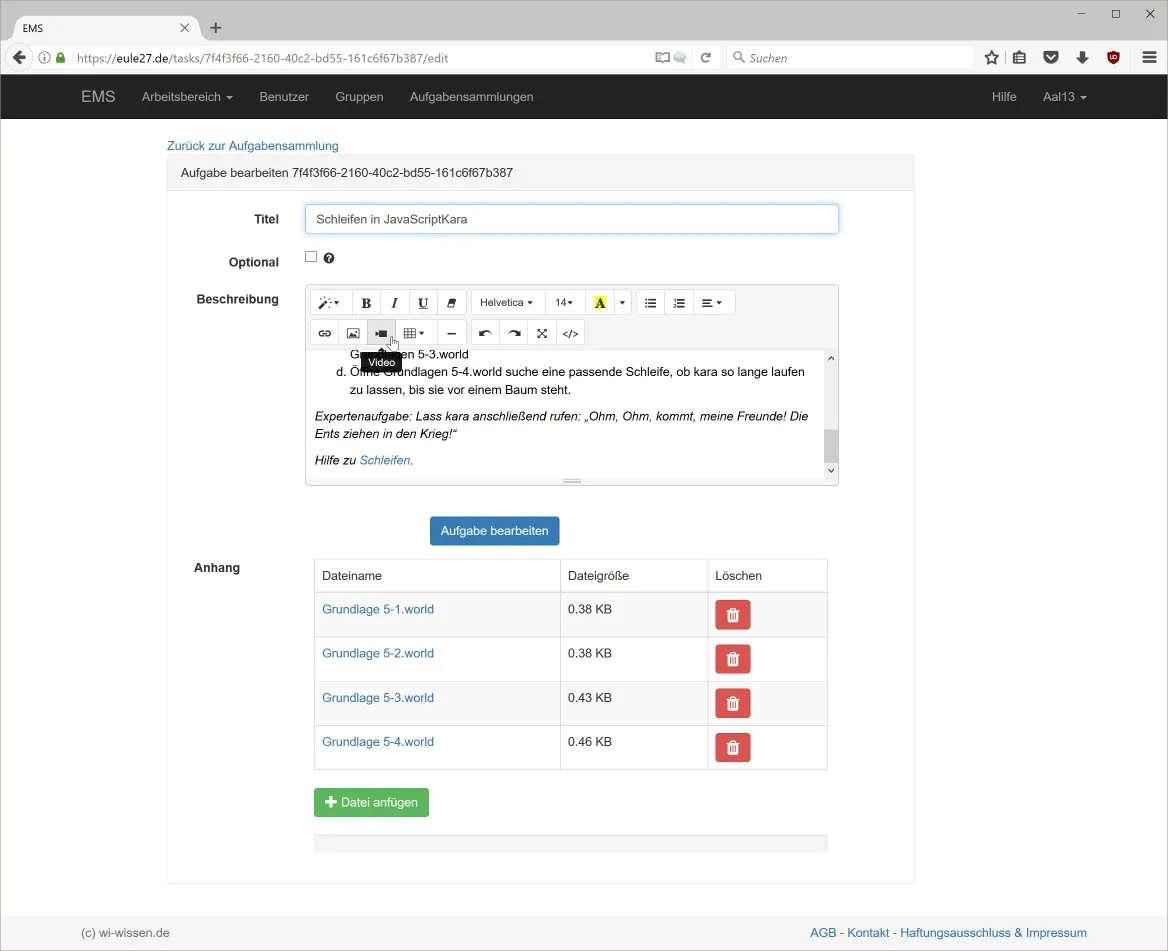Redo the last edit

pos(514,334)
